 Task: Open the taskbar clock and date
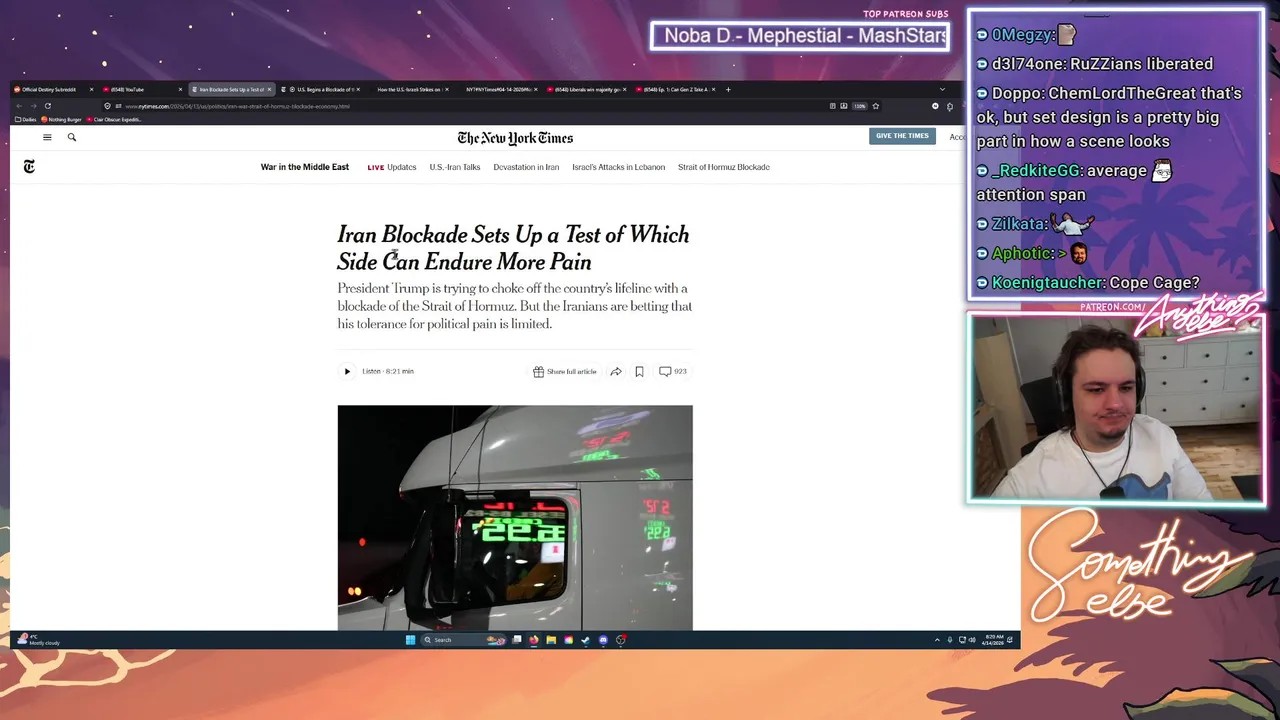click(x=993, y=640)
